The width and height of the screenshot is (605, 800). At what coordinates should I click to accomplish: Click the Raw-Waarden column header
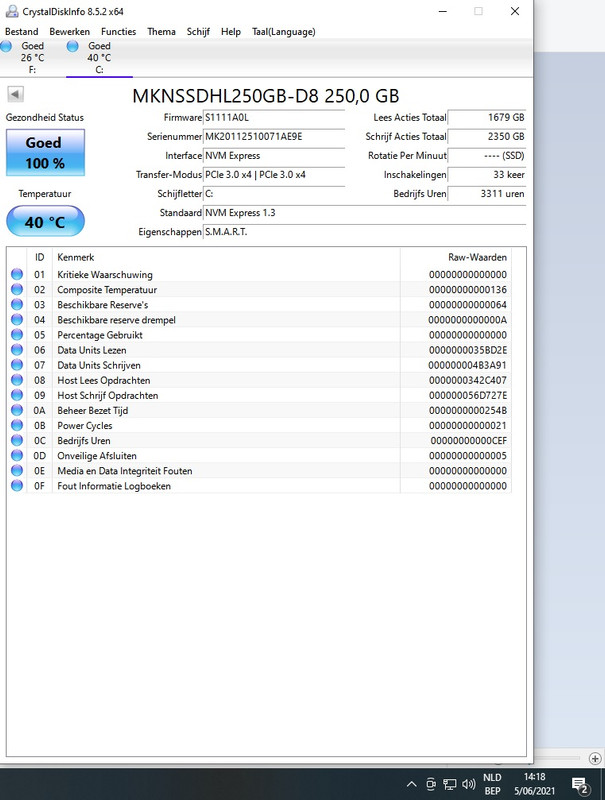coord(456,257)
